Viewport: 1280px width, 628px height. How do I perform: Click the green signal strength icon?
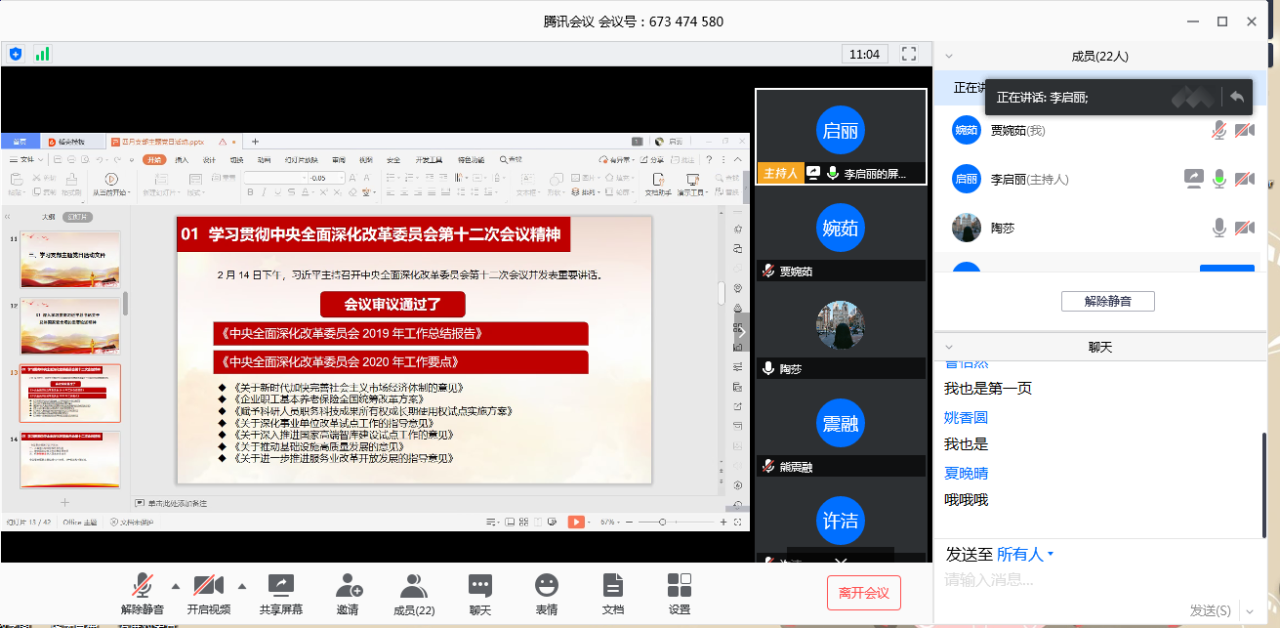click(43, 54)
